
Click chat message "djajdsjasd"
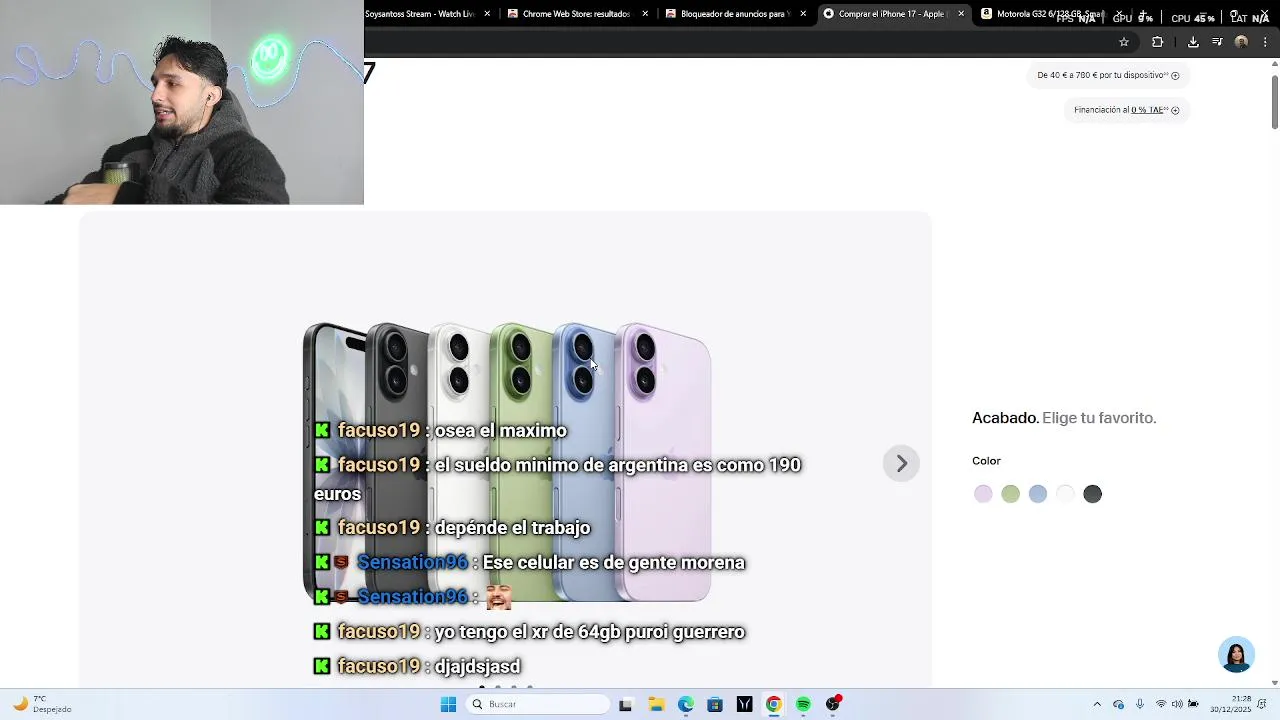click(477, 666)
